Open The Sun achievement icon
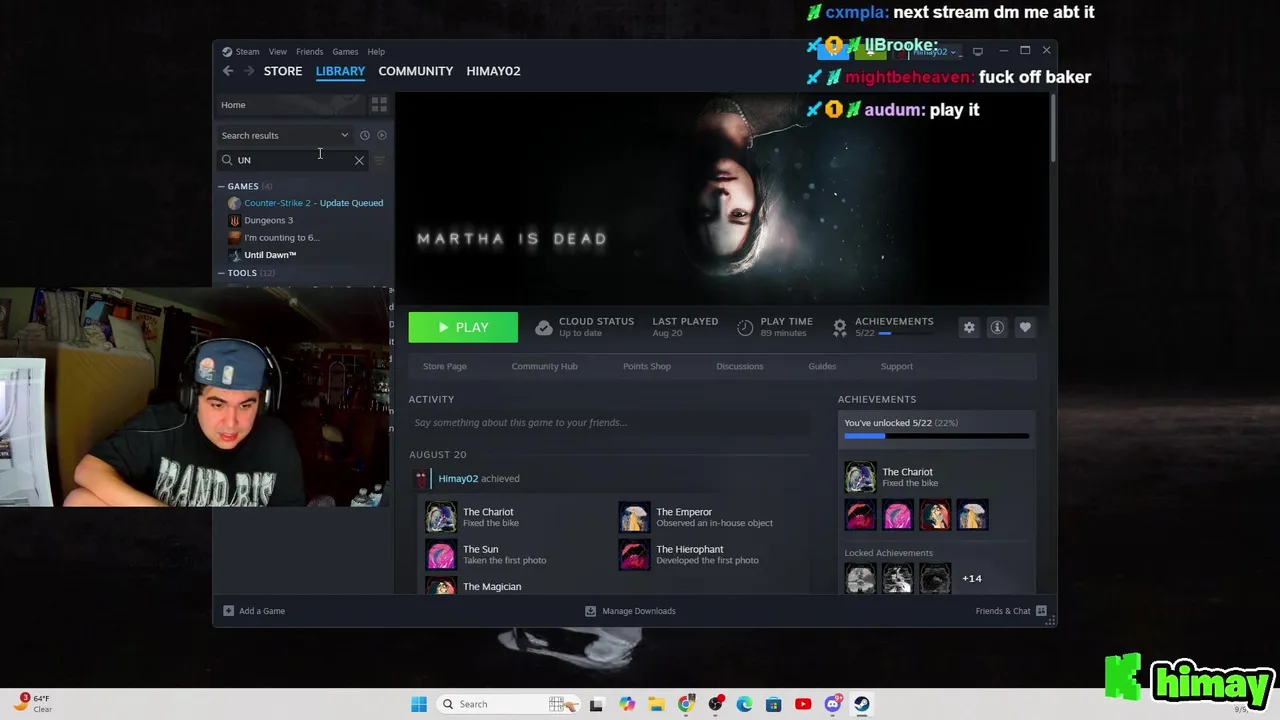Image resolution: width=1280 pixels, height=720 pixels. click(x=441, y=554)
